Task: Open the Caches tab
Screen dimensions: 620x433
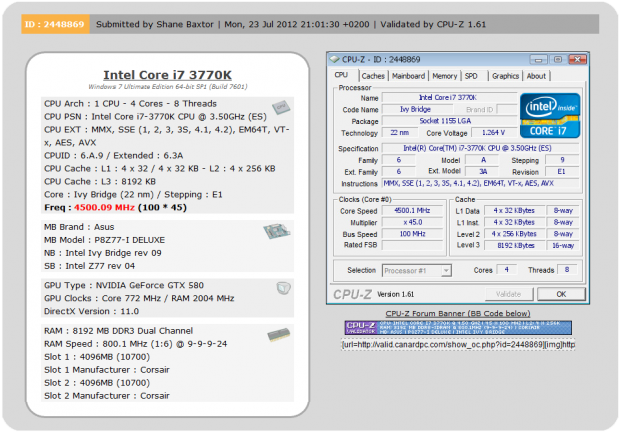Action: 373,76
